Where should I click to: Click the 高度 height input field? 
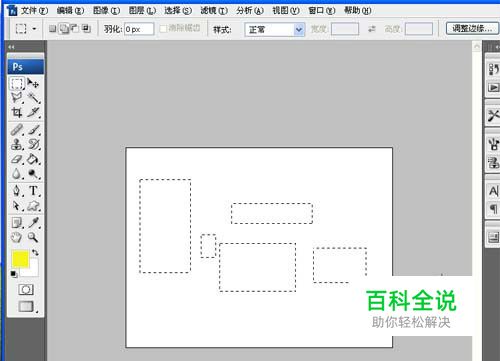click(419, 29)
